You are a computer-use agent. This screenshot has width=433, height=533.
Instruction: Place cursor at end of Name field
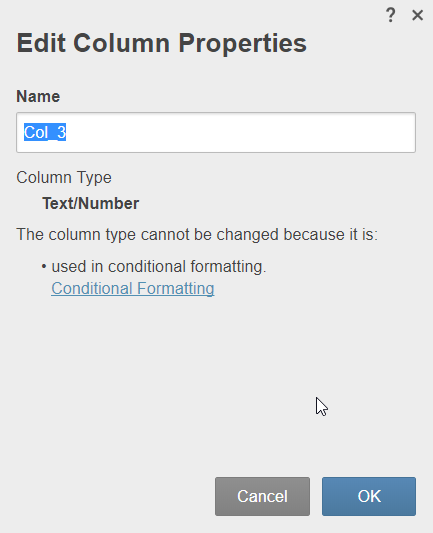coord(67,132)
